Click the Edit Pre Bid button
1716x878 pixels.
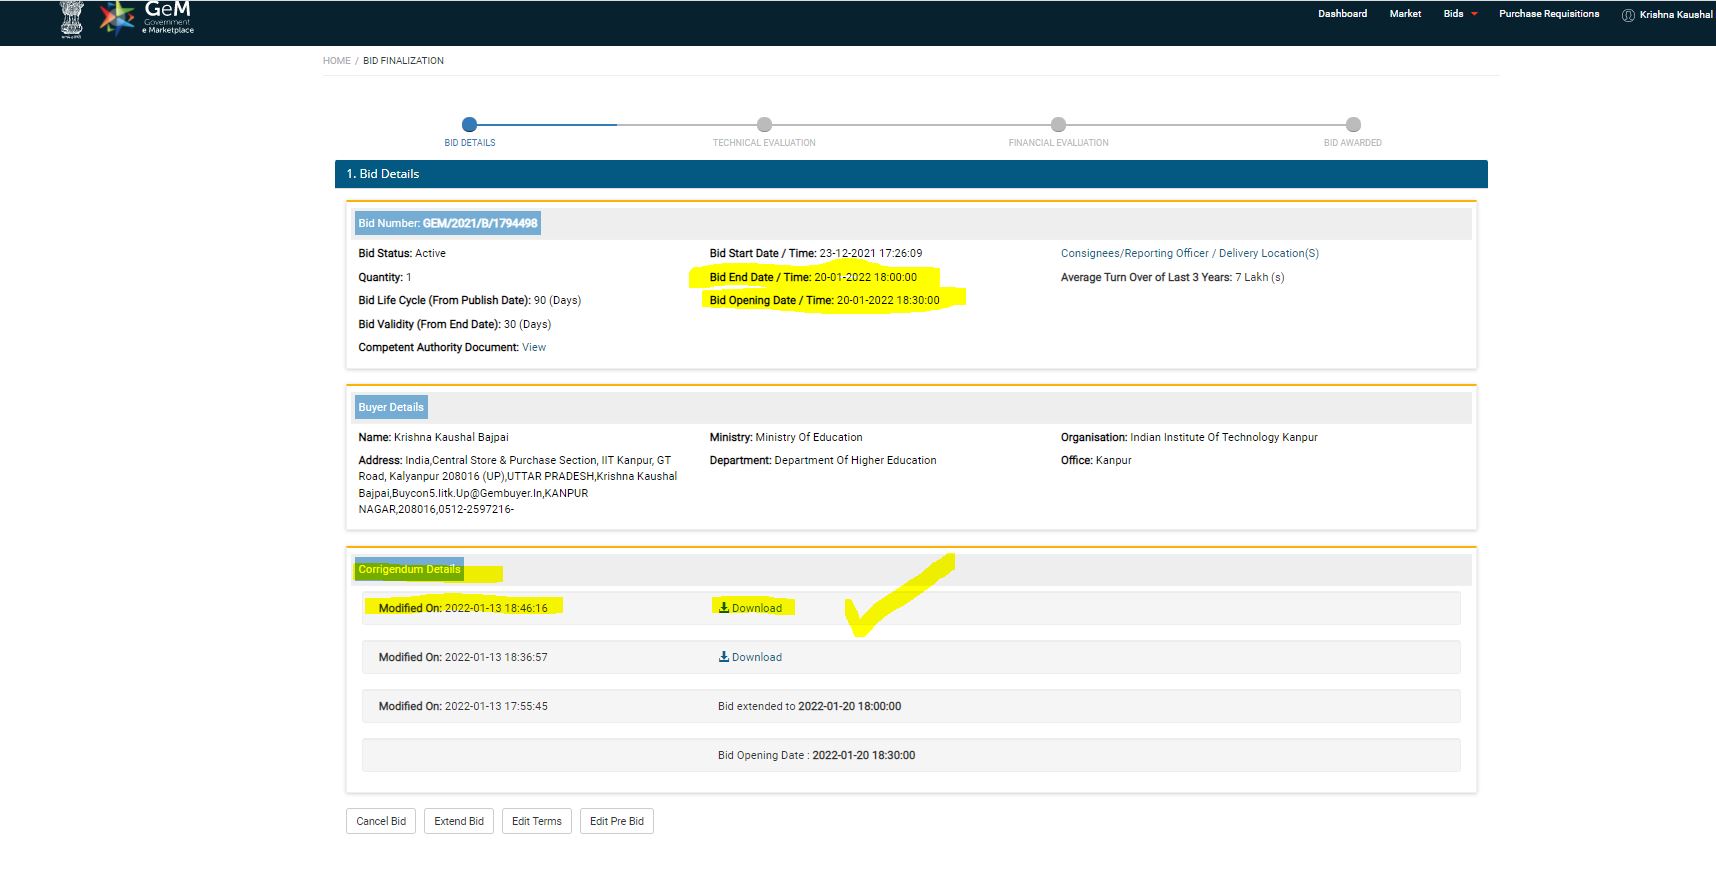[616, 821]
